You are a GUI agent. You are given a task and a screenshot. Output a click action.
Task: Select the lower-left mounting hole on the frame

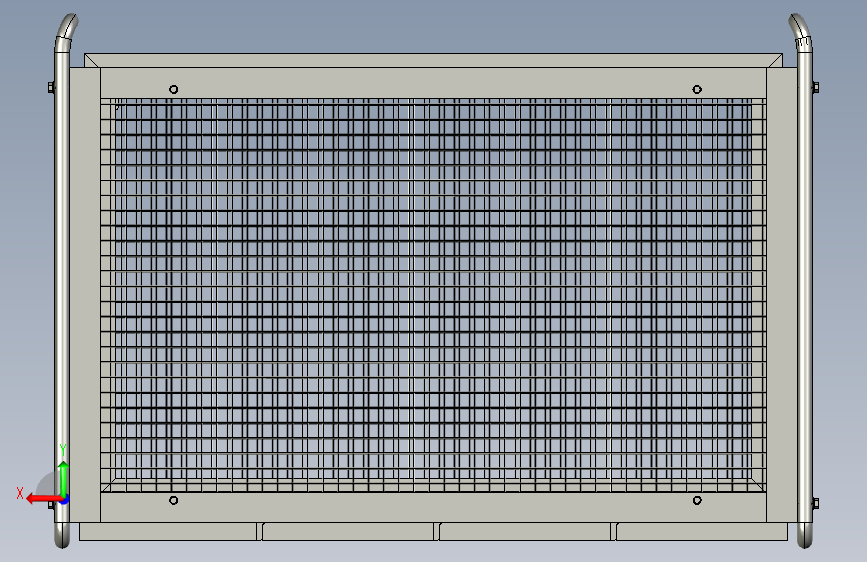pyautogui.click(x=174, y=500)
